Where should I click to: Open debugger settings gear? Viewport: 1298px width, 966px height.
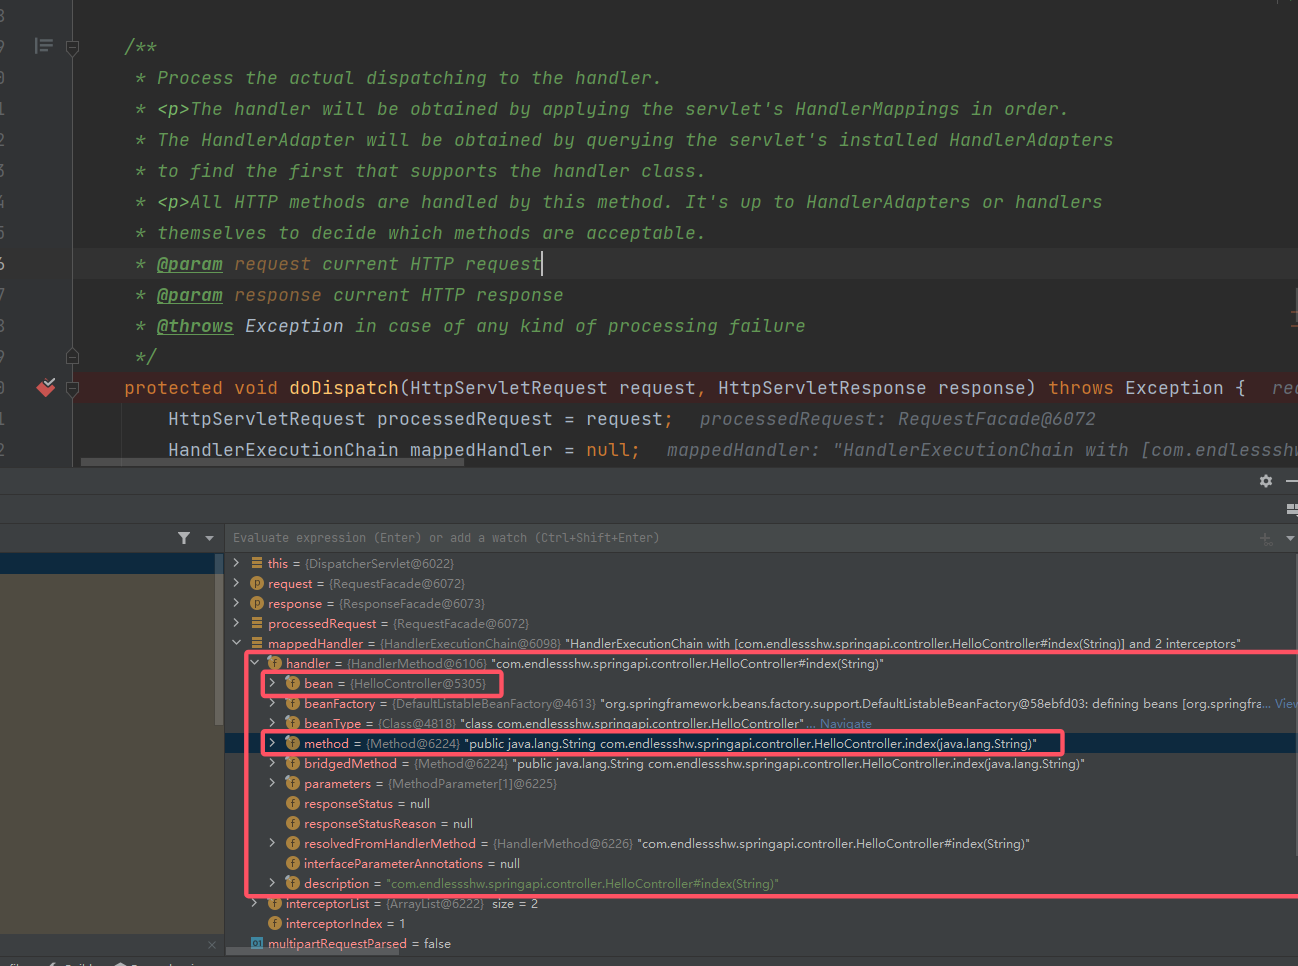coord(1266,481)
